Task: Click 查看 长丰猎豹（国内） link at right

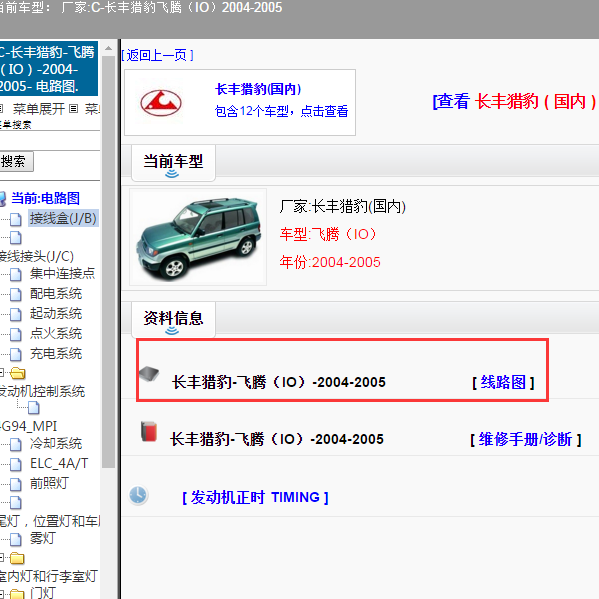Action: 515,102
